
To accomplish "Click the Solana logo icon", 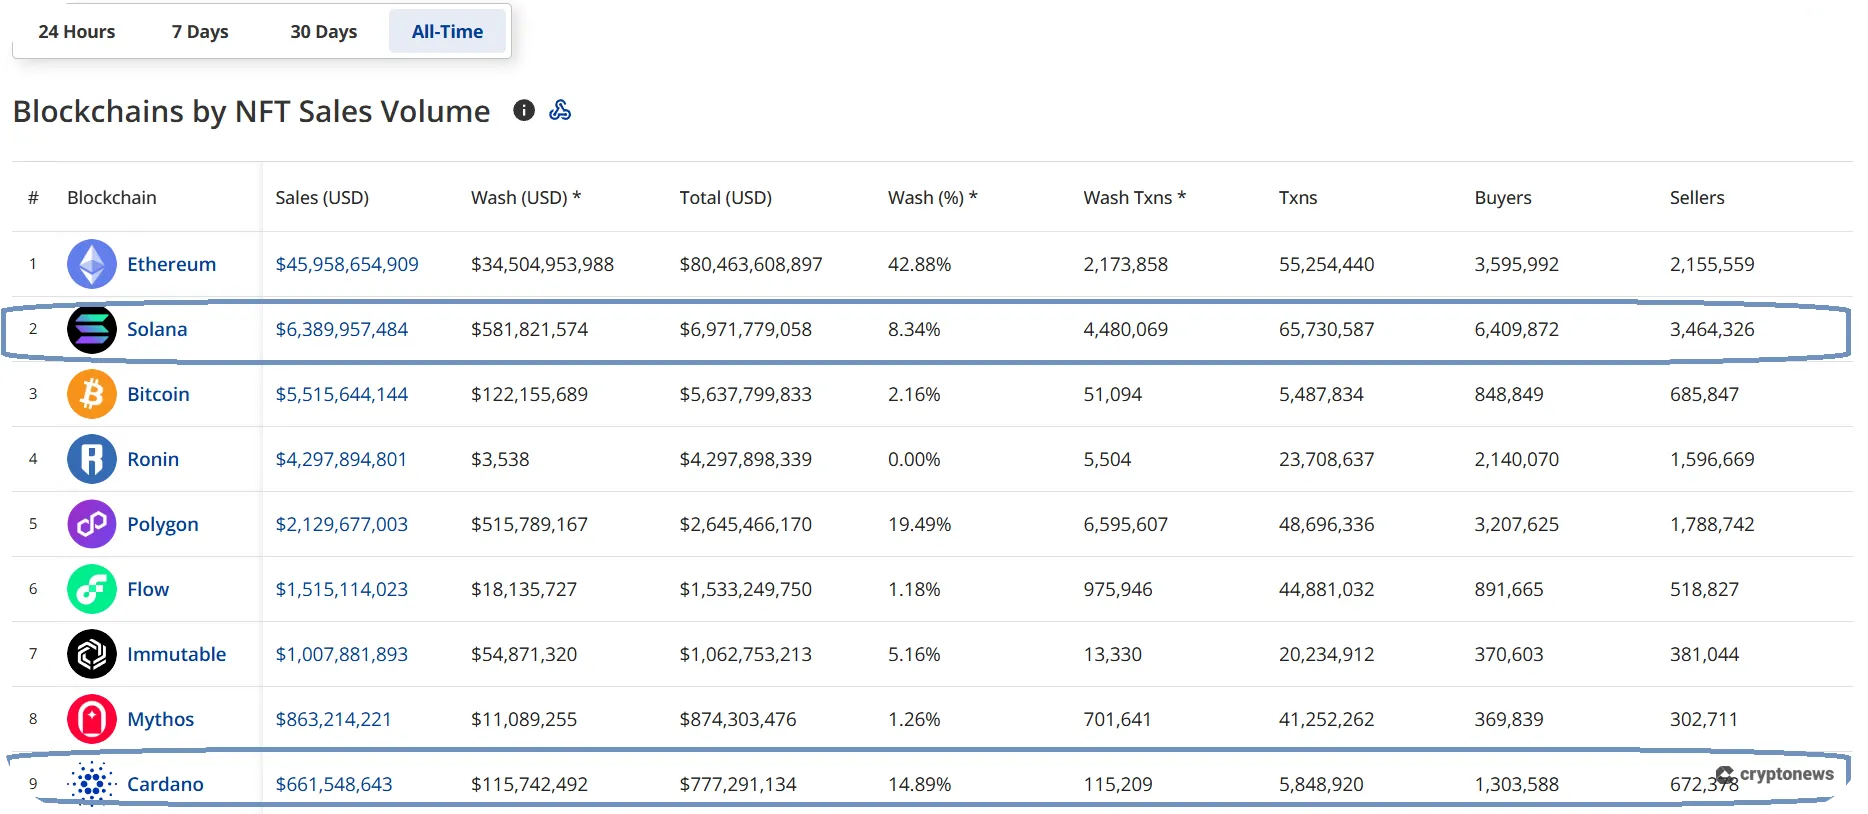I will coord(91,330).
